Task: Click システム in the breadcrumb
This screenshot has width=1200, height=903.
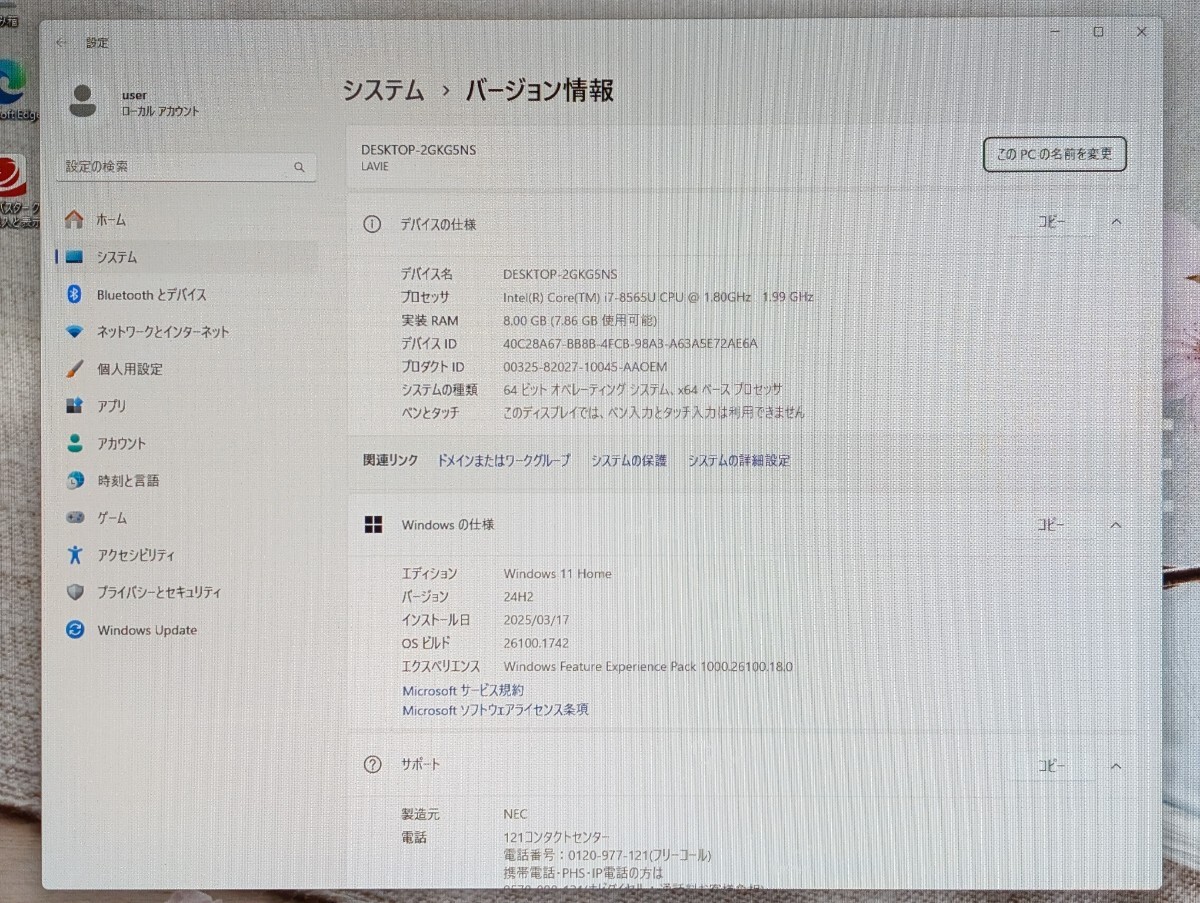Action: pyautogui.click(x=383, y=91)
